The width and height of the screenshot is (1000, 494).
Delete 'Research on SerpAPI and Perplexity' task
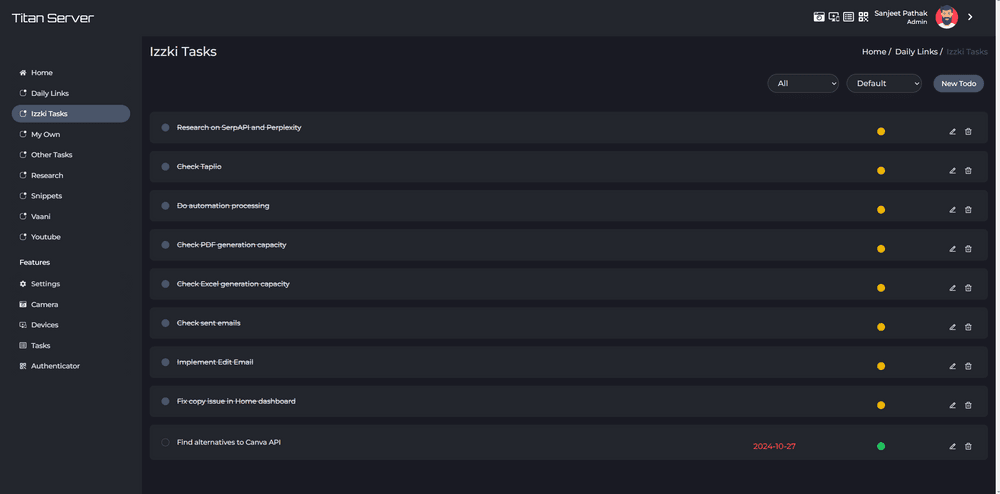tap(968, 131)
